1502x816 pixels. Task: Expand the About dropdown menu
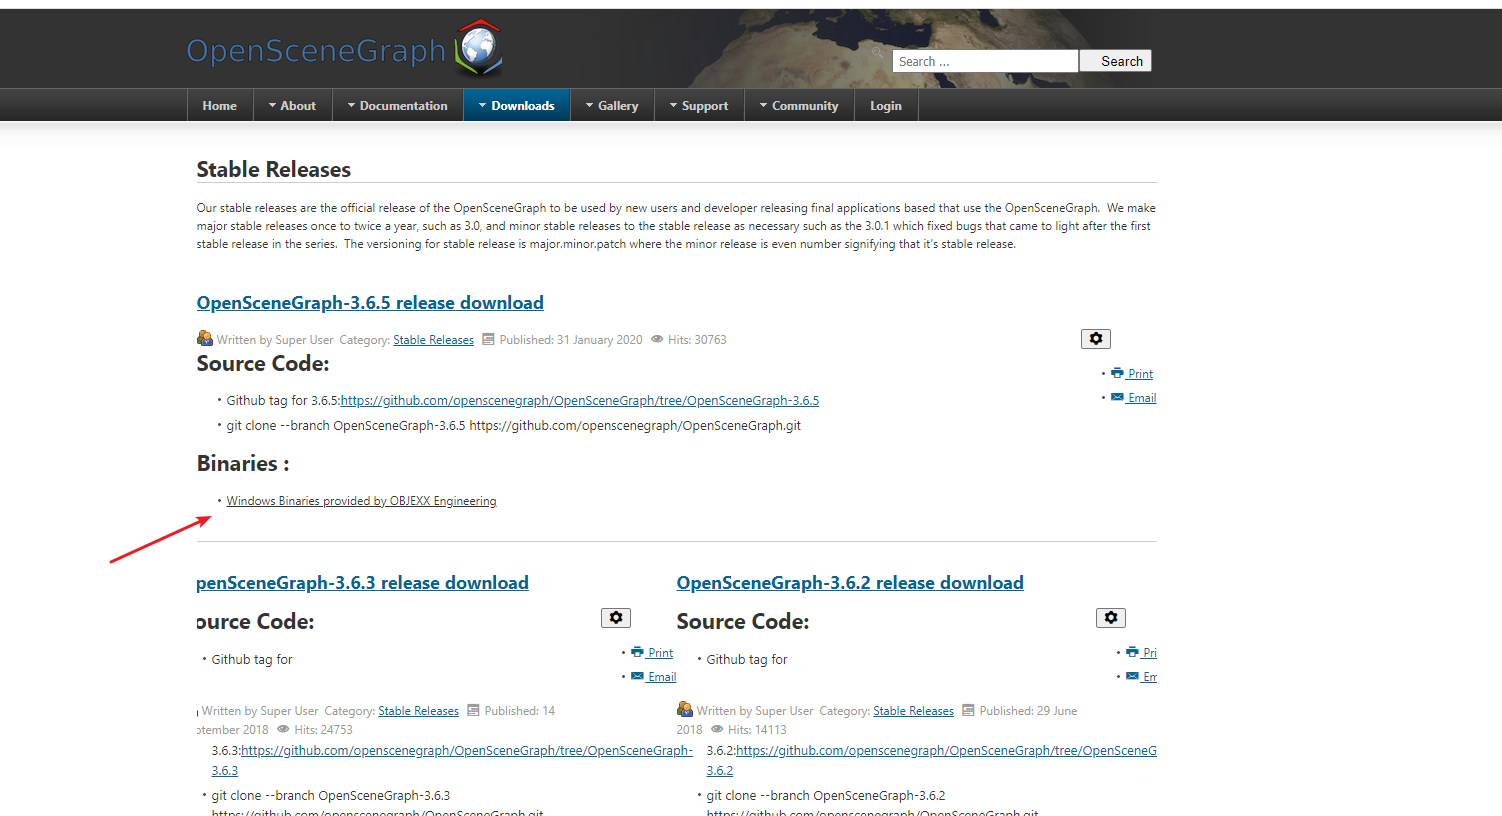293,104
